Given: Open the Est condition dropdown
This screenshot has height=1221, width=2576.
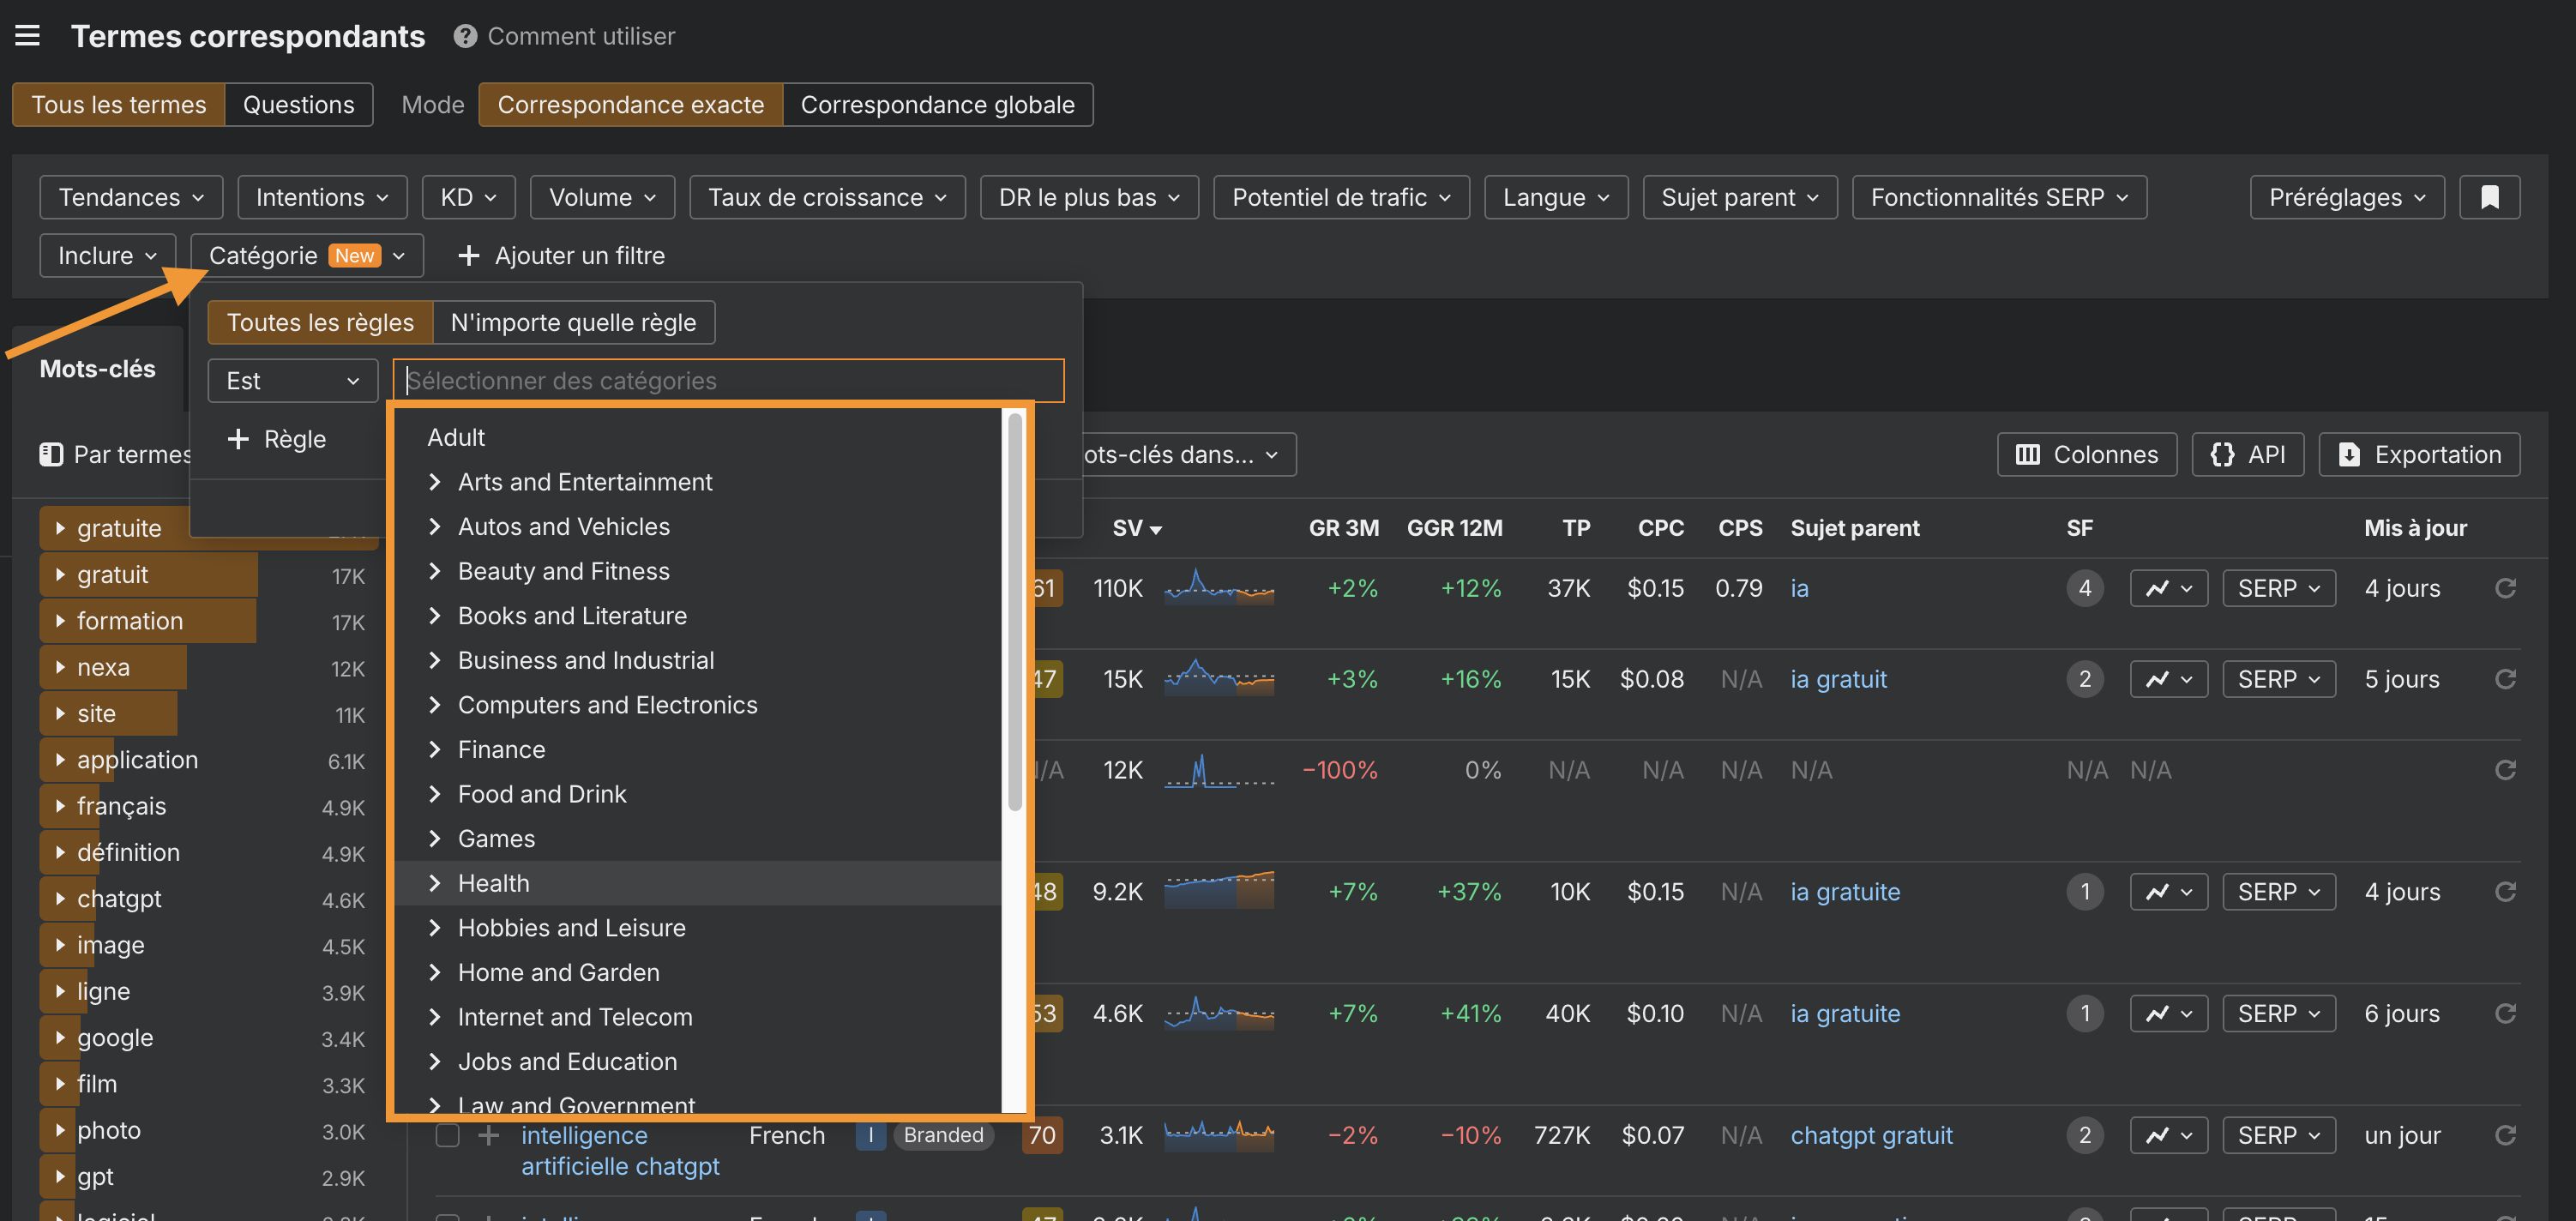Looking at the screenshot, I should [x=292, y=380].
